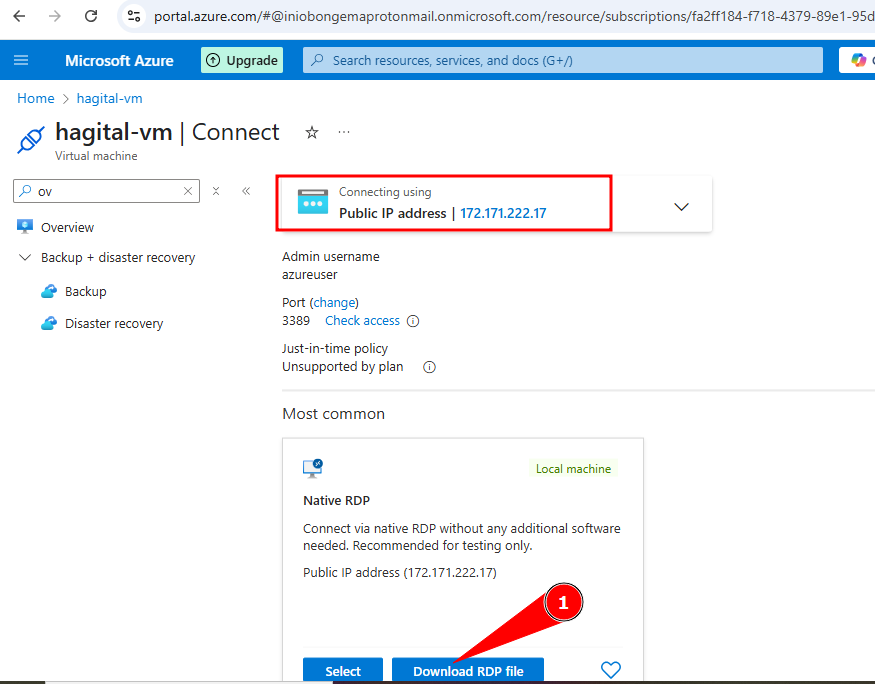
Task: Click the Select button for Native RDP
Action: [343, 671]
